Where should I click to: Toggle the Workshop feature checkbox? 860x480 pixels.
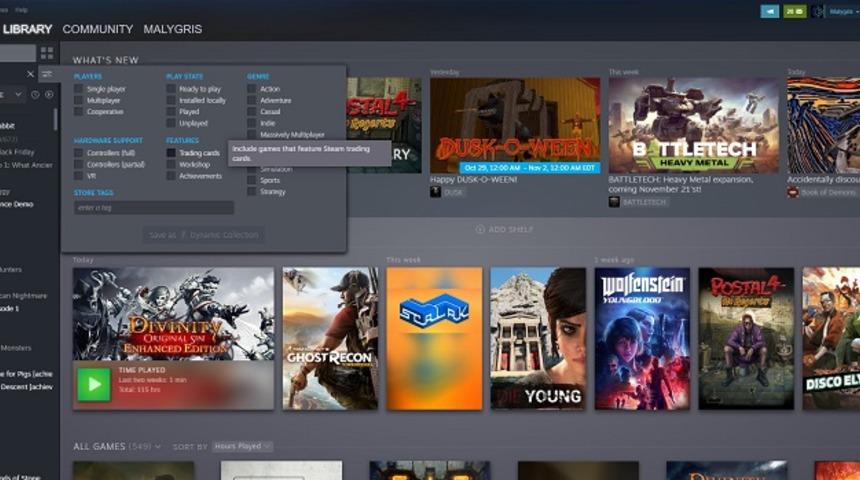[x=171, y=165]
